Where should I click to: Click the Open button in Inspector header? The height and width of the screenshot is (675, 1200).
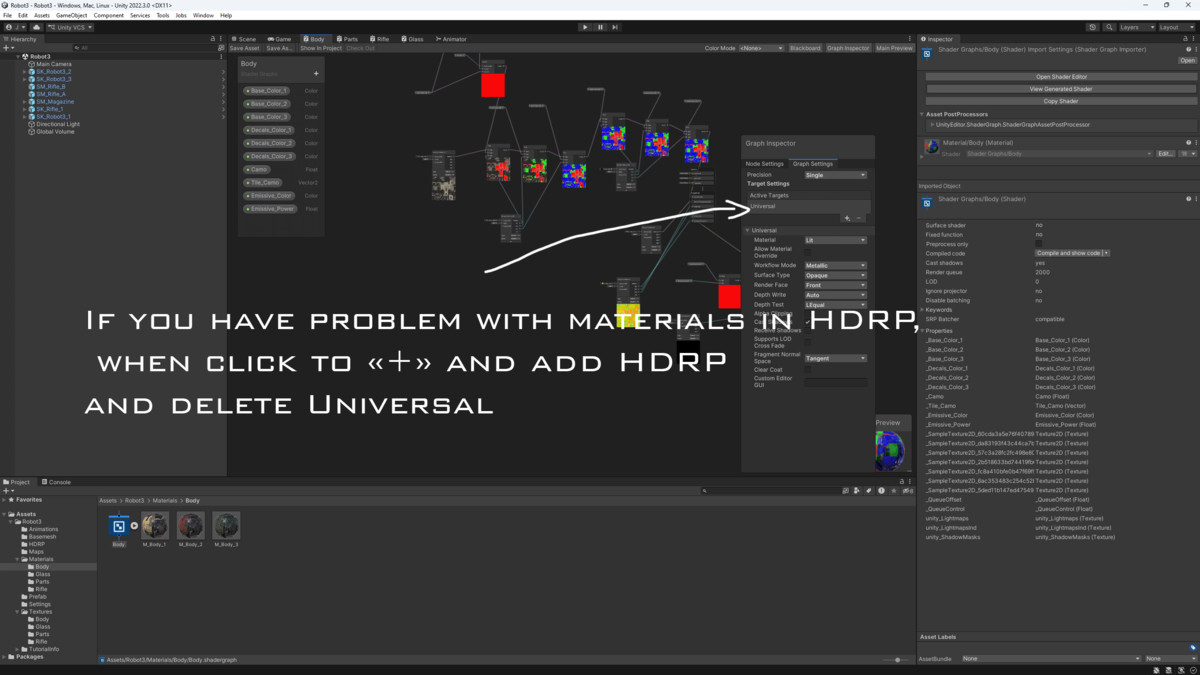tap(1187, 60)
